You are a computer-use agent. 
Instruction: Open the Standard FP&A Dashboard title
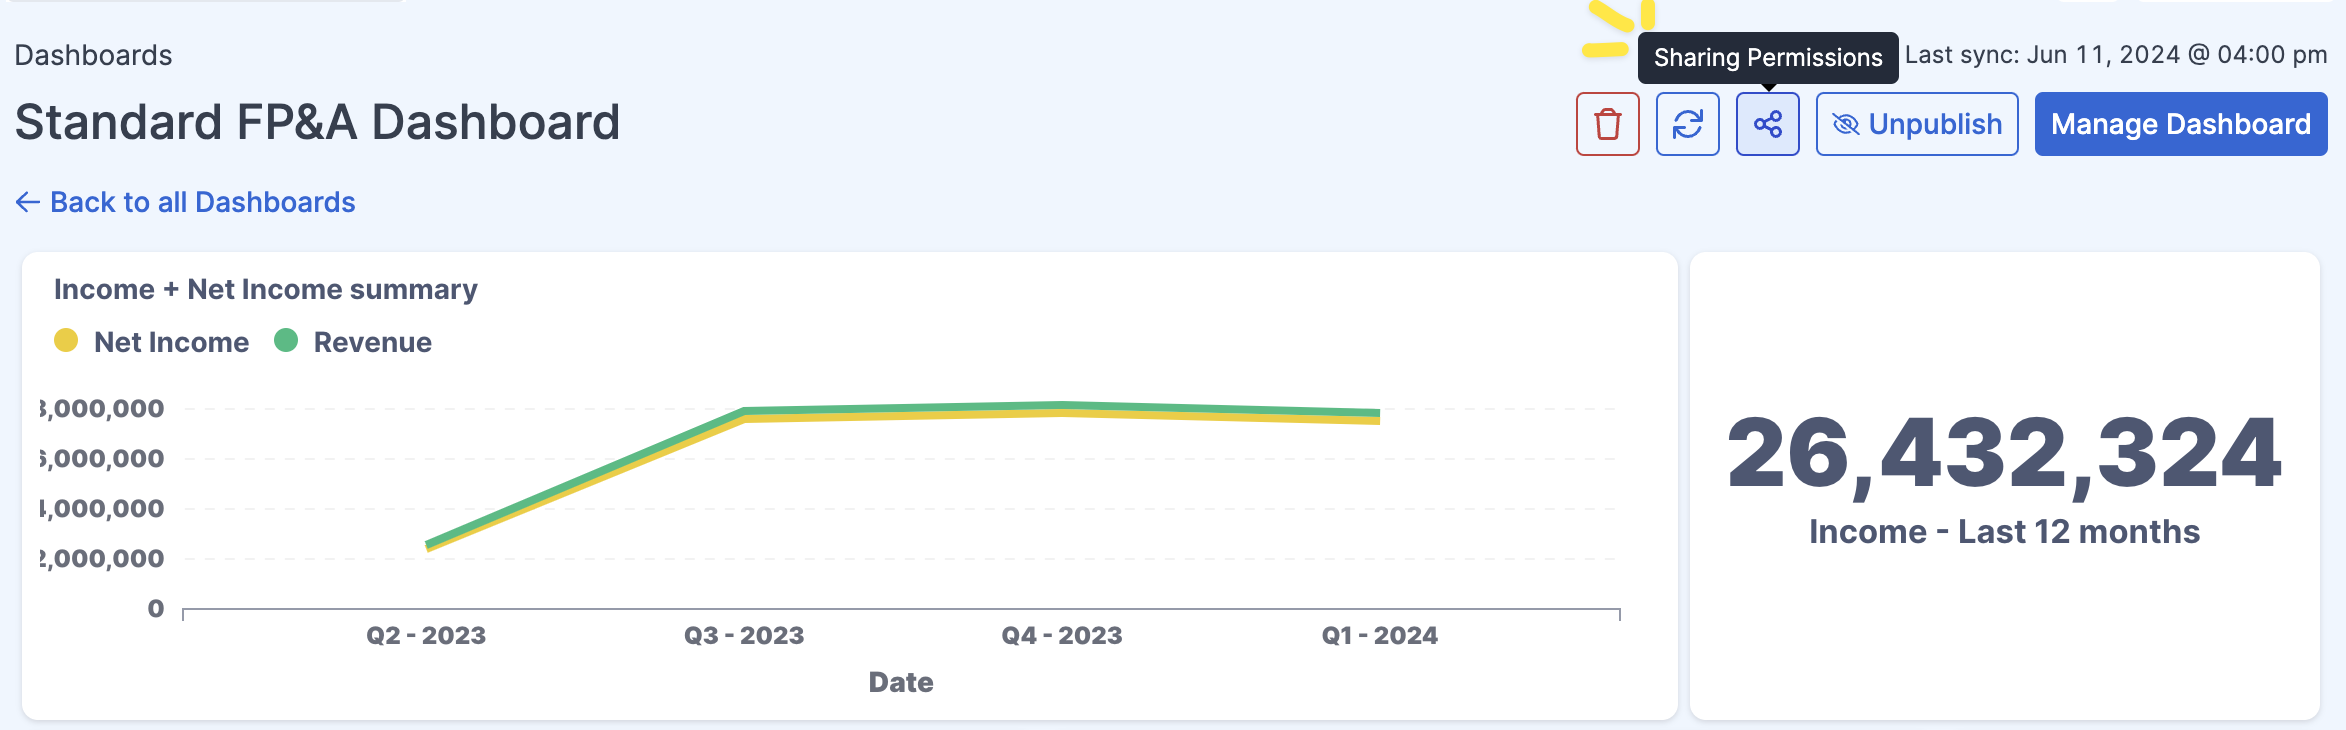click(317, 123)
